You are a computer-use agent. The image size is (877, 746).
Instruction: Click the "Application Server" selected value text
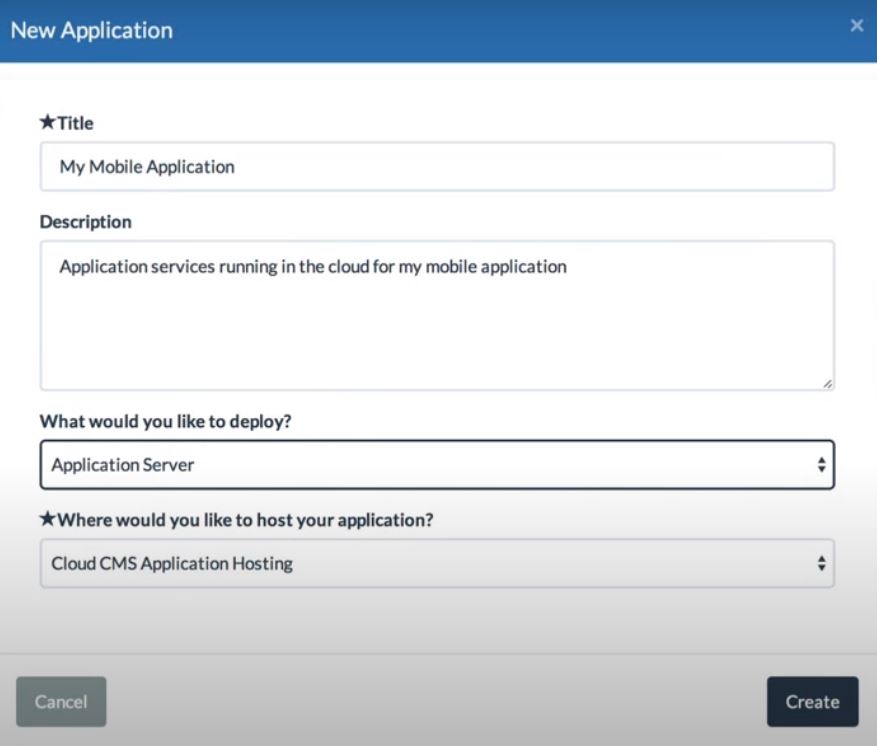pos(123,465)
